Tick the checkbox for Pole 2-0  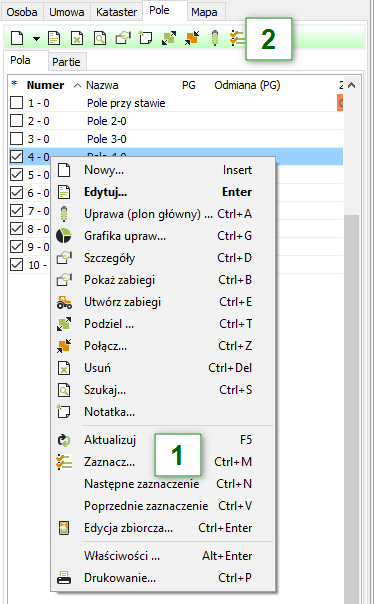(16, 121)
